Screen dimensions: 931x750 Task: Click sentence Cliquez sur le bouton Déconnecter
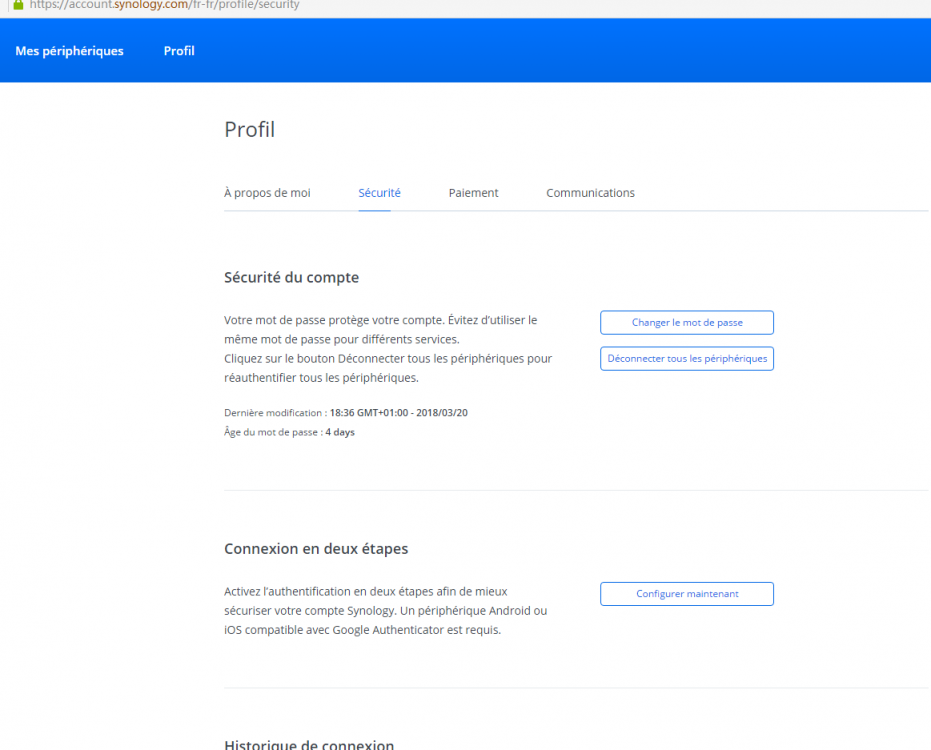[388, 368]
